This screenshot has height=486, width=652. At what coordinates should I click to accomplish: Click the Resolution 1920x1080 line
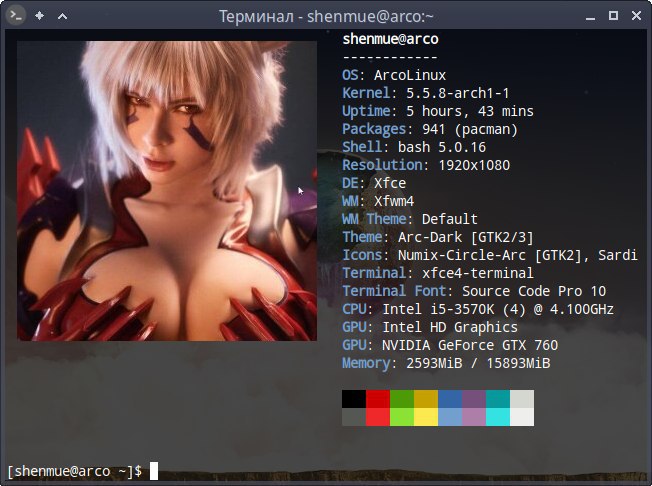click(426, 165)
